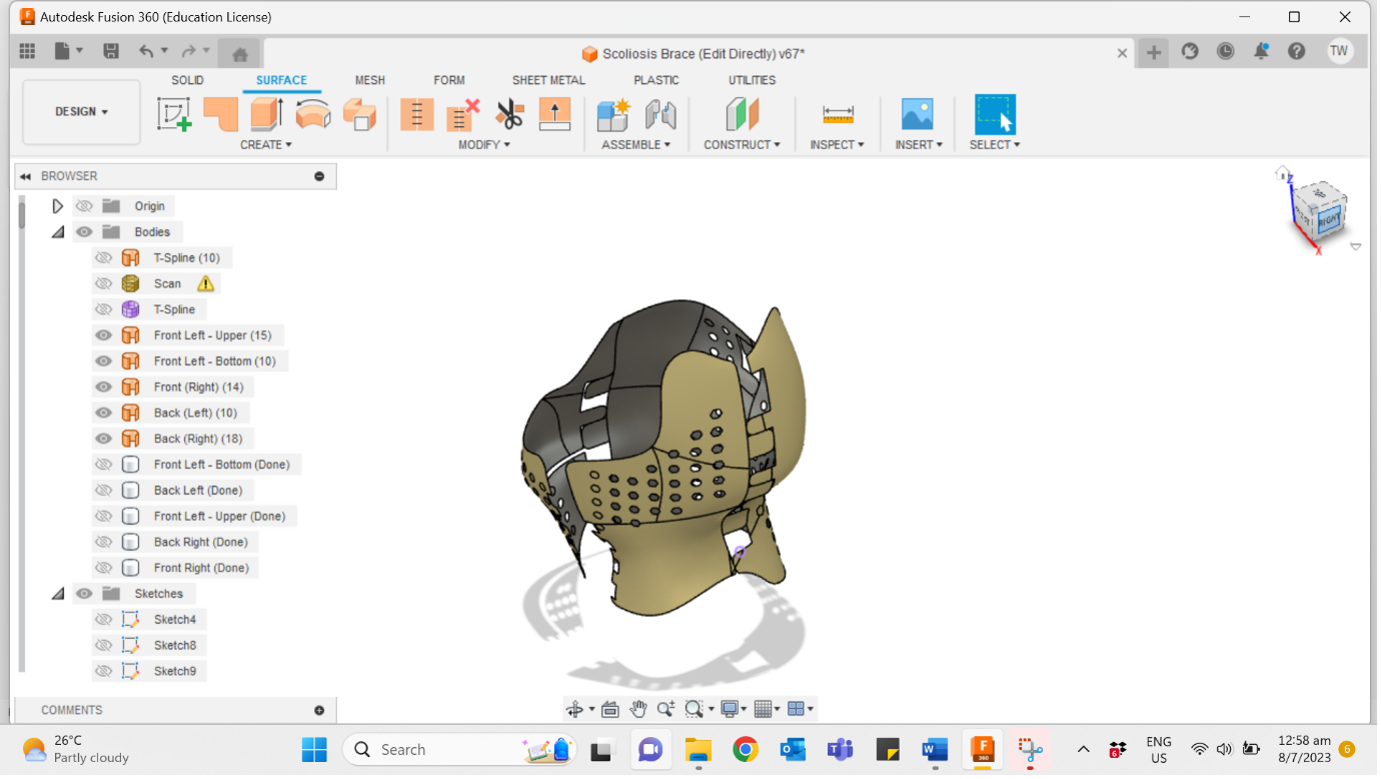Open the notifications bell

pos(1261,51)
